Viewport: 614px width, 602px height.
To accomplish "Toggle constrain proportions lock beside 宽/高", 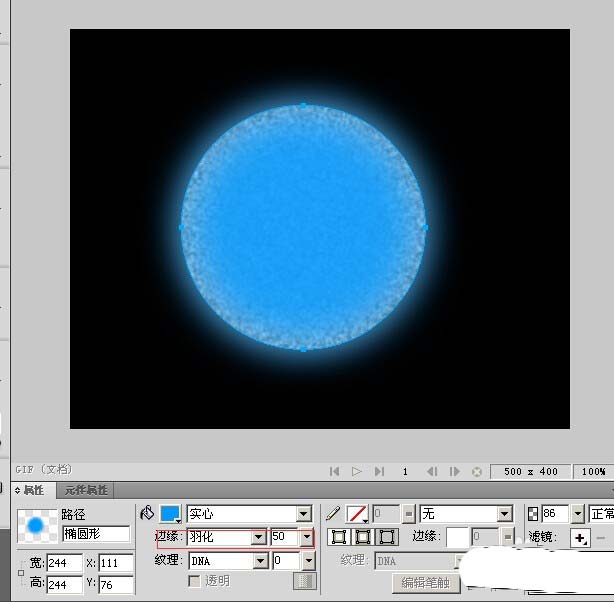I will pos(21,573).
